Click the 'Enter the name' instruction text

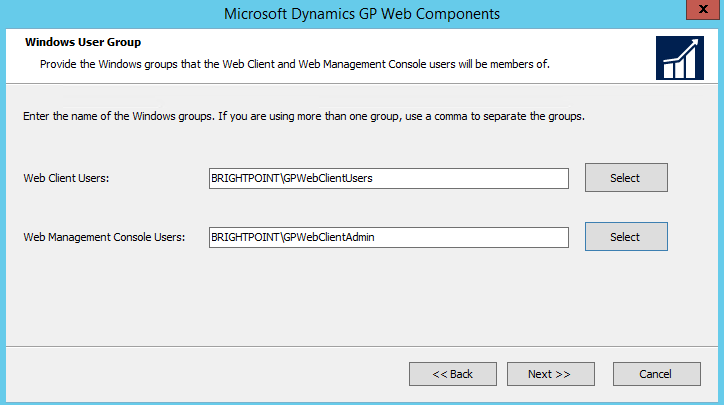click(x=303, y=116)
